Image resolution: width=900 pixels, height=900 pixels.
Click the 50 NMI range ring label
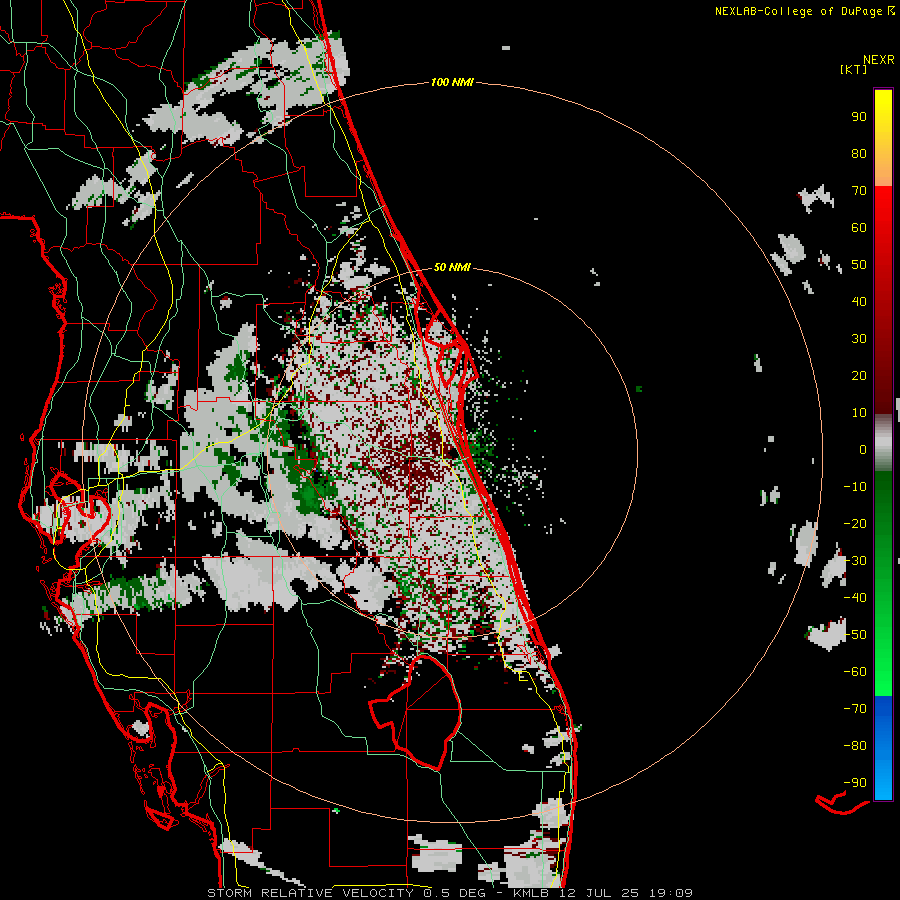point(452,267)
